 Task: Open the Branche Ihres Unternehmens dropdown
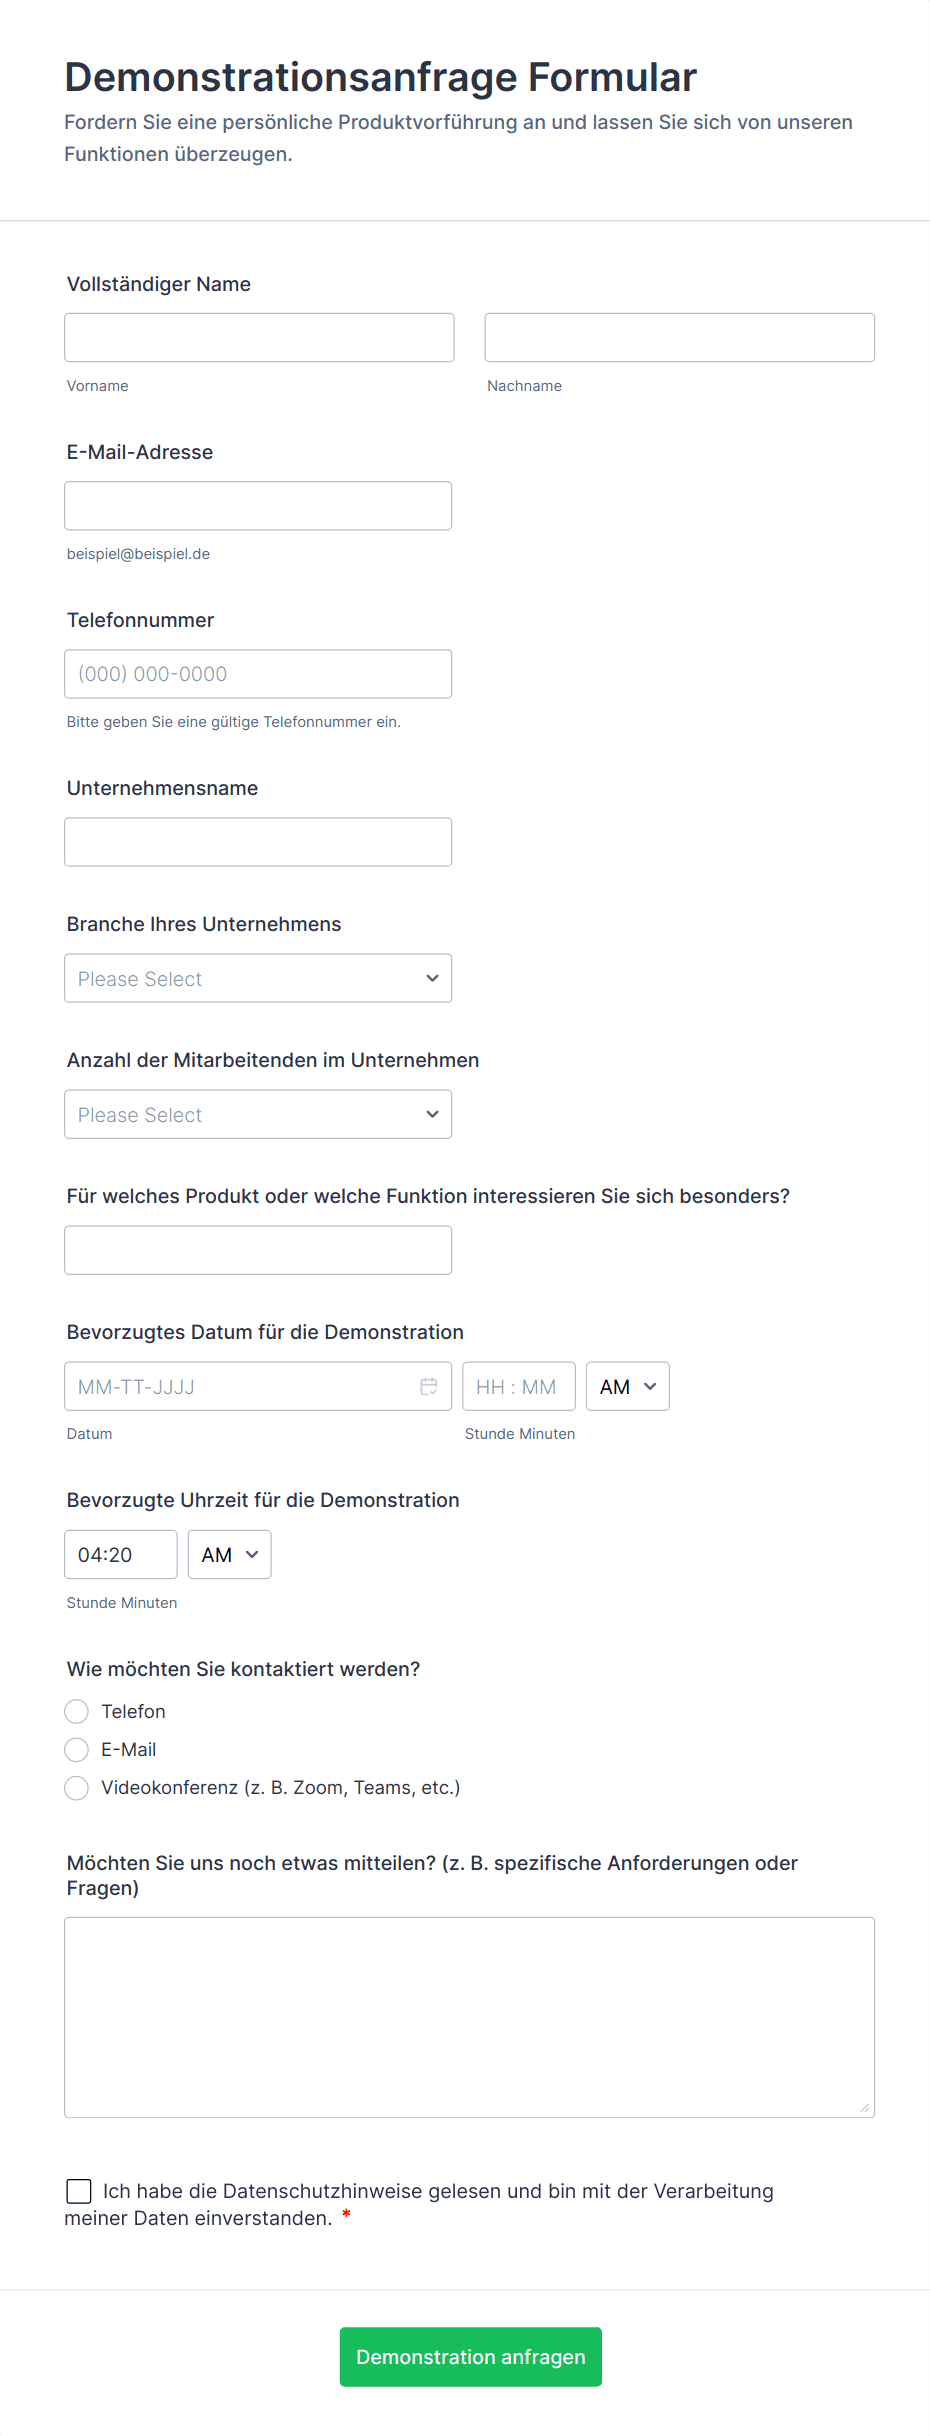pyautogui.click(x=258, y=978)
